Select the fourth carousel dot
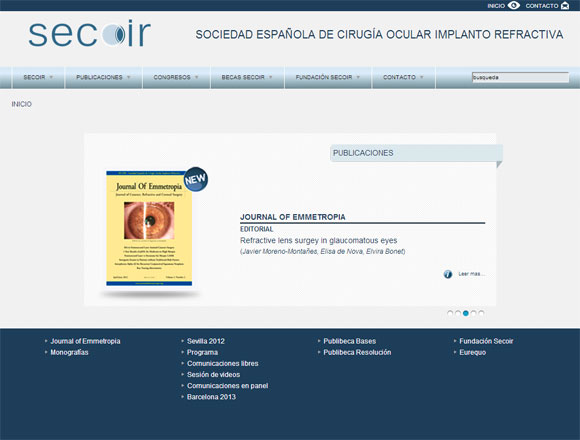The image size is (580, 440). coord(473,313)
